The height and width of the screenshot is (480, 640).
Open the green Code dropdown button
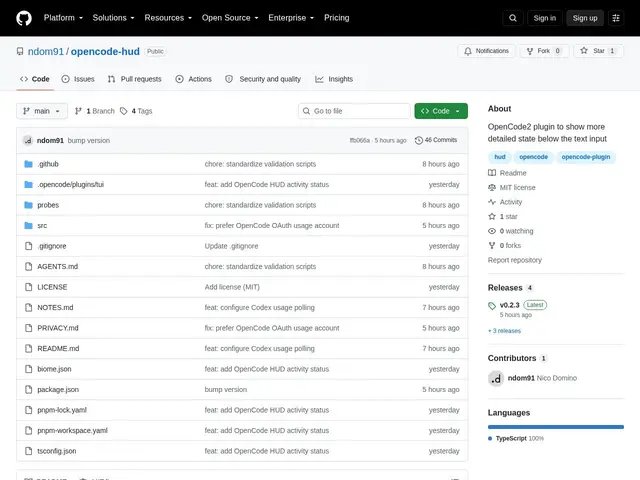[441, 111]
